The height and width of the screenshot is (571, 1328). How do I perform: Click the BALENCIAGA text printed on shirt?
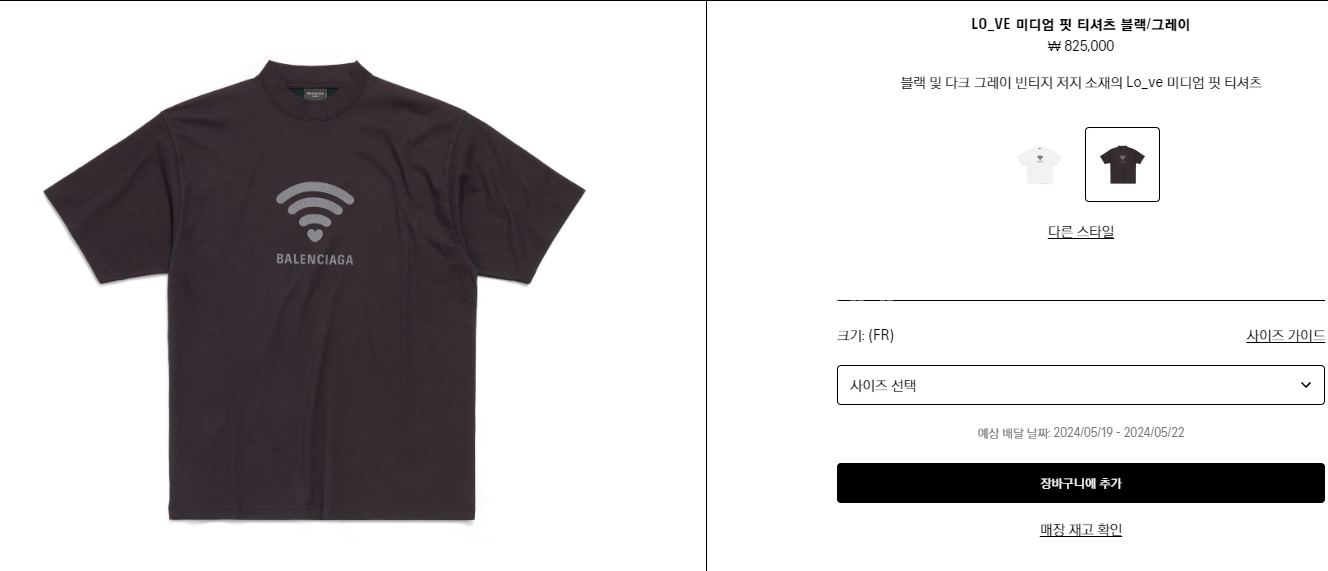click(x=315, y=259)
